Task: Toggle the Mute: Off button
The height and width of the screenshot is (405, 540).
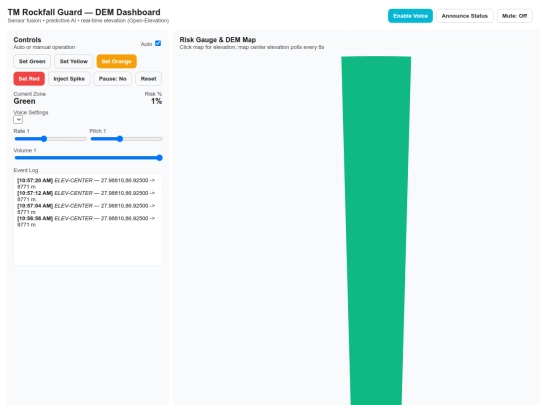Action: point(515,16)
